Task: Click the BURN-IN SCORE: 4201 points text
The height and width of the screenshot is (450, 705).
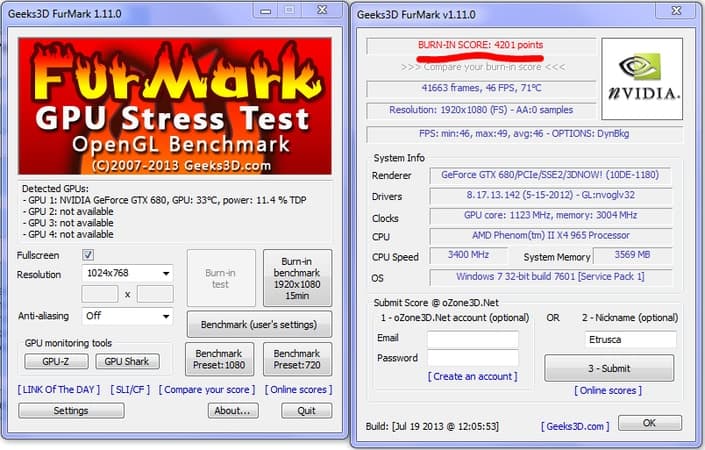Action: [481, 45]
